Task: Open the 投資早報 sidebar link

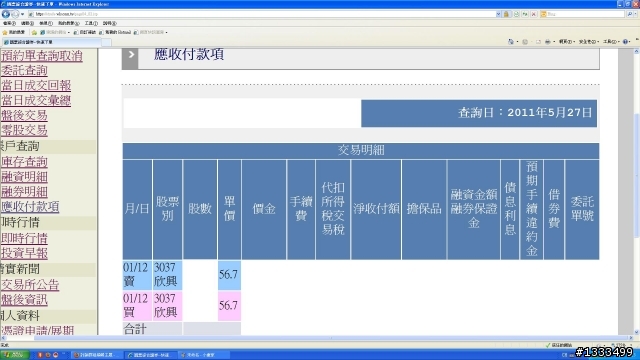Action: pos(24,253)
